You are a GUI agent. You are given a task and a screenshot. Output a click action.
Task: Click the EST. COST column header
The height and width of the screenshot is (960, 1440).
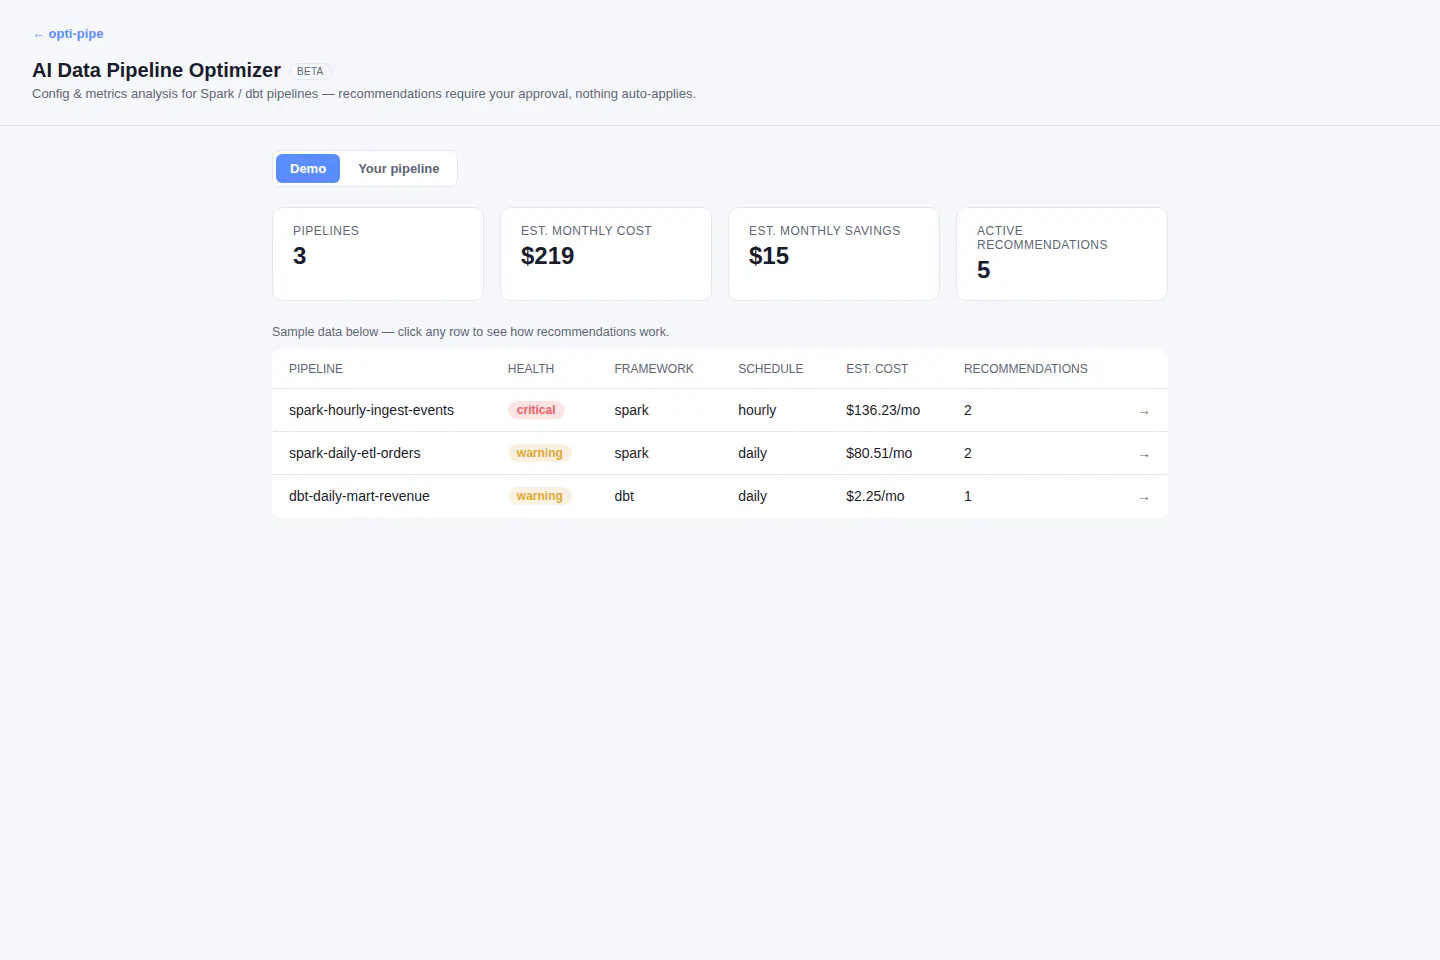click(877, 369)
